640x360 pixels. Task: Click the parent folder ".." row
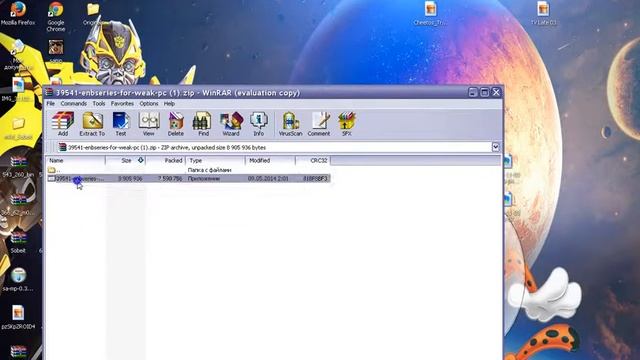point(188,169)
